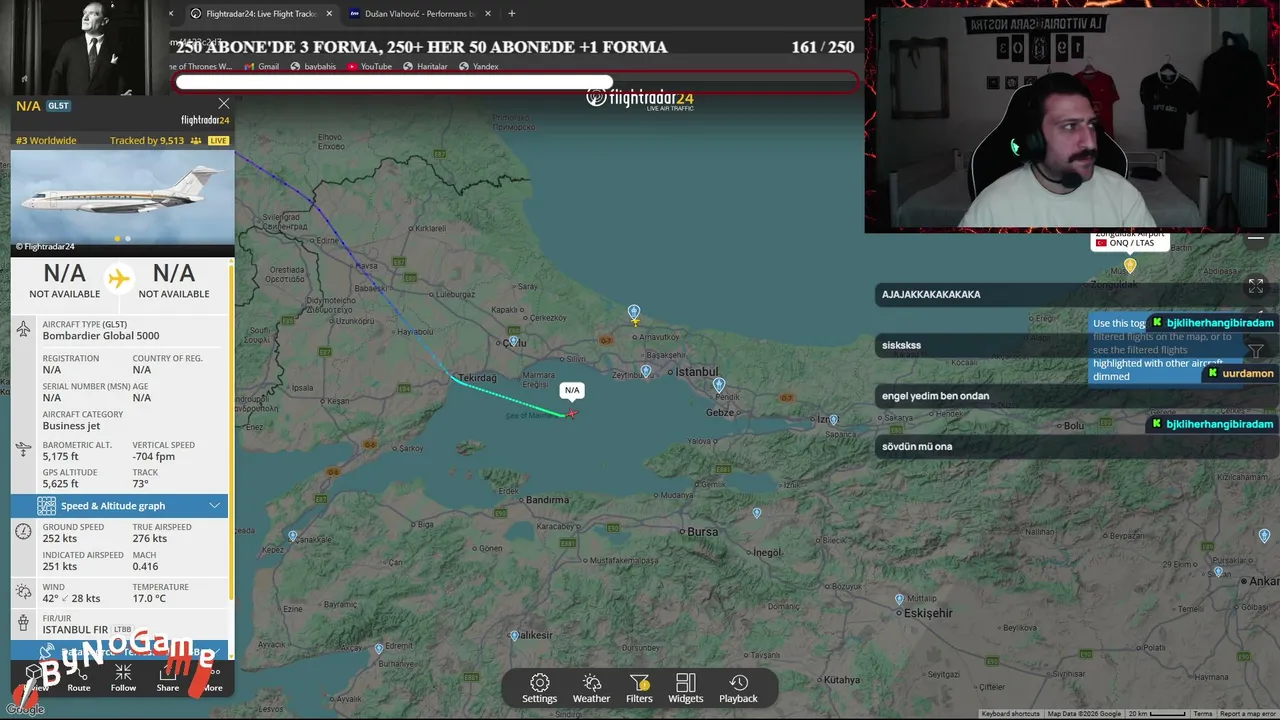Open flight Playback
This screenshot has width=1280, height=720.
(738, 688)
